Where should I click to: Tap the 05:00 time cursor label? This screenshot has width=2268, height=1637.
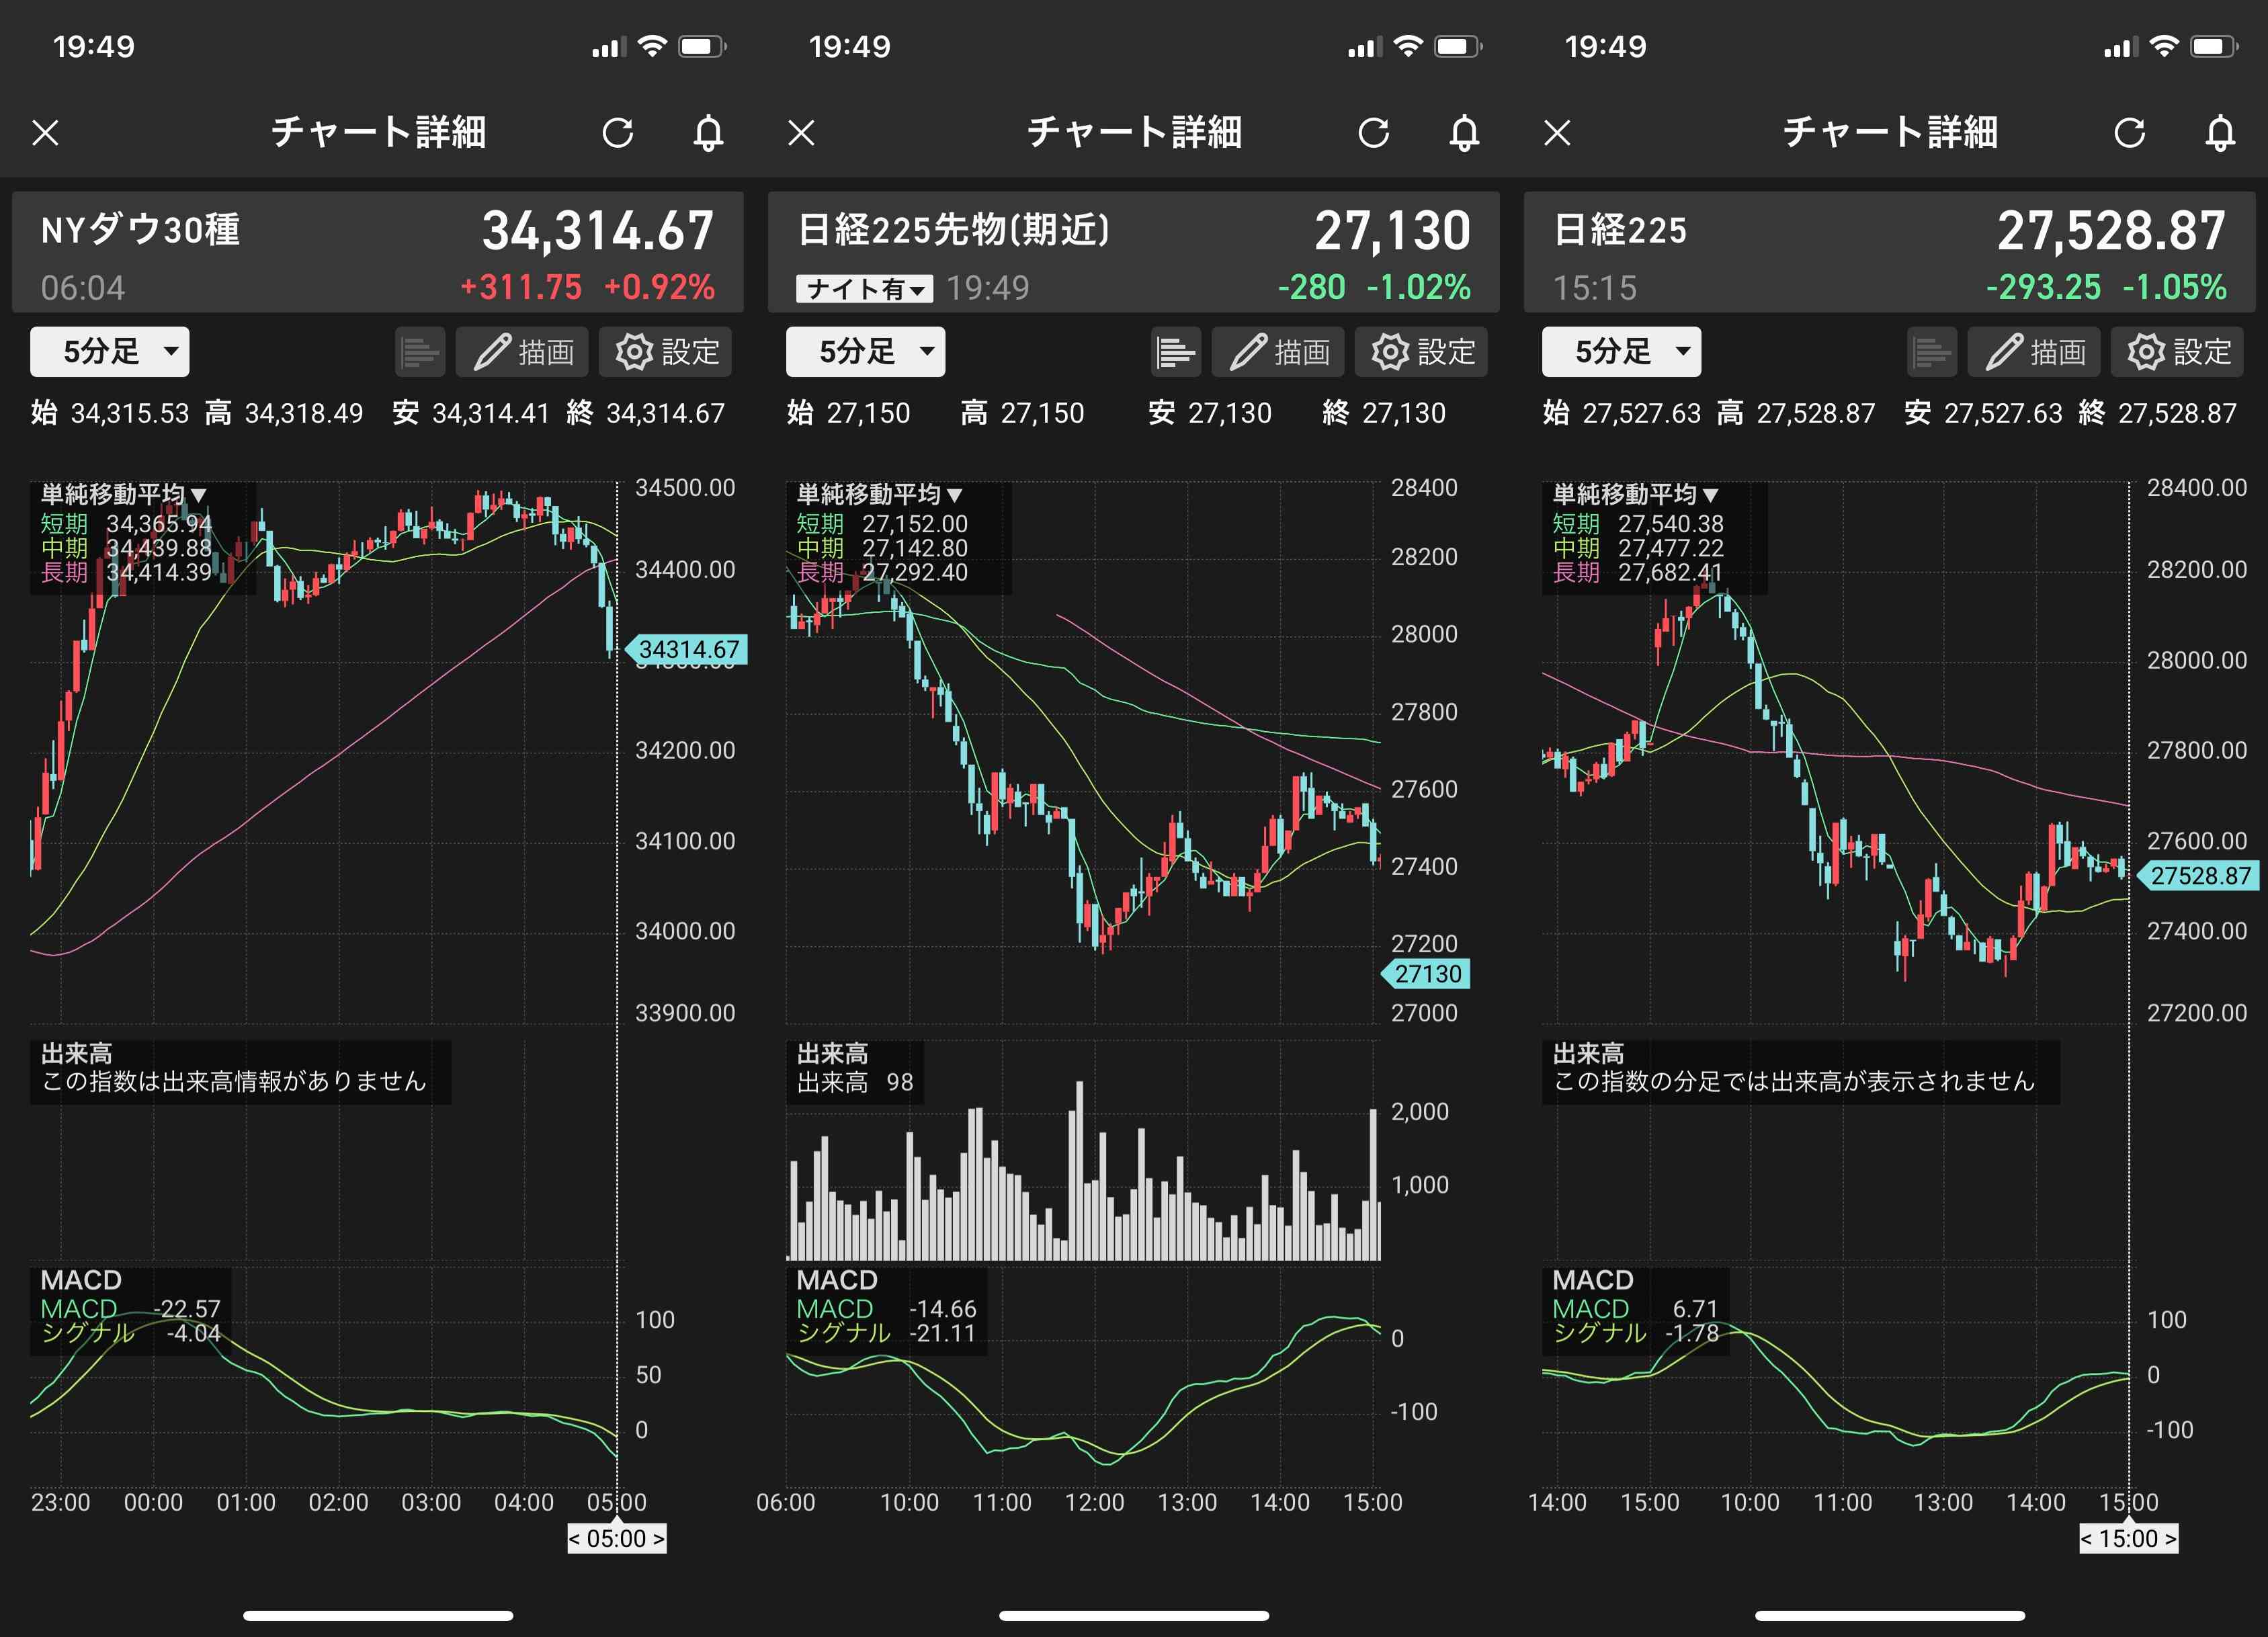pos(616,1538)
